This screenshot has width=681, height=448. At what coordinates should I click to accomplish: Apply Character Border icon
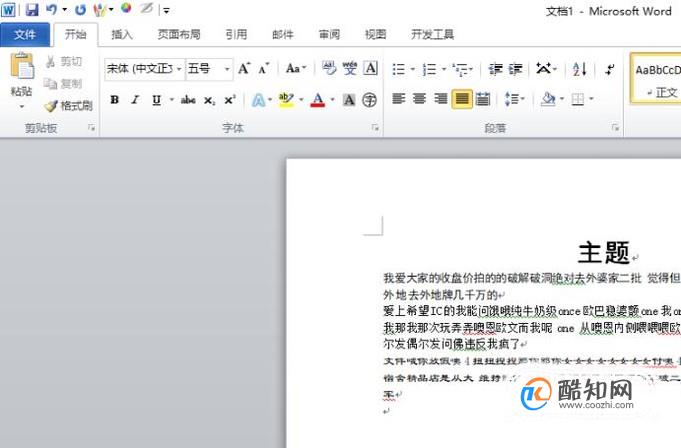pos(370,69)
